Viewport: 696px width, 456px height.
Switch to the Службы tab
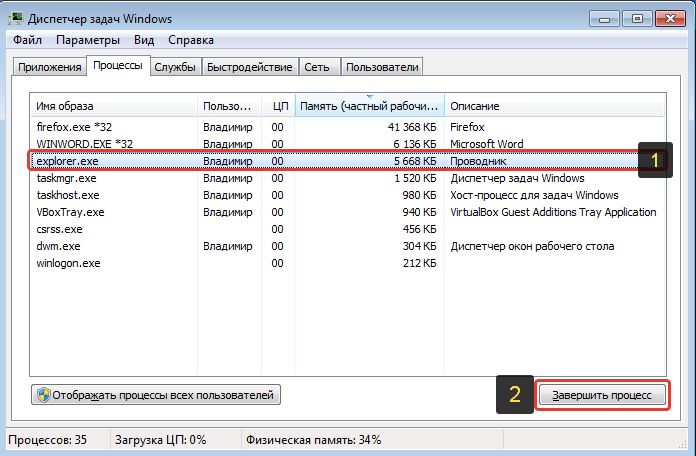[x=175, y=67]
